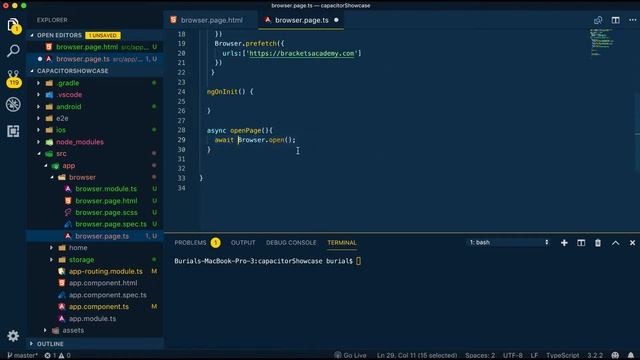Expand the ios folder
The image size is (640, 360).
click(x=61, y=130)
